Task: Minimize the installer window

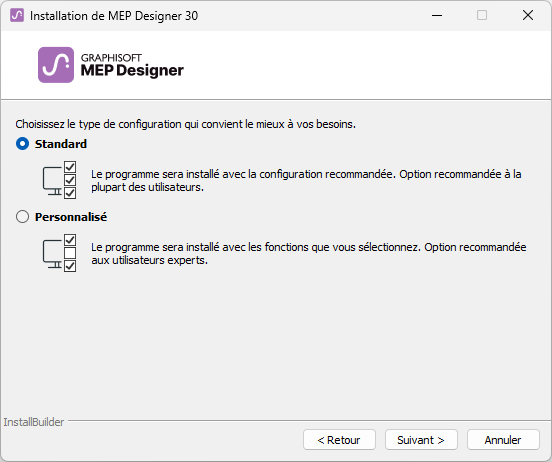Action: pos(437,15)
